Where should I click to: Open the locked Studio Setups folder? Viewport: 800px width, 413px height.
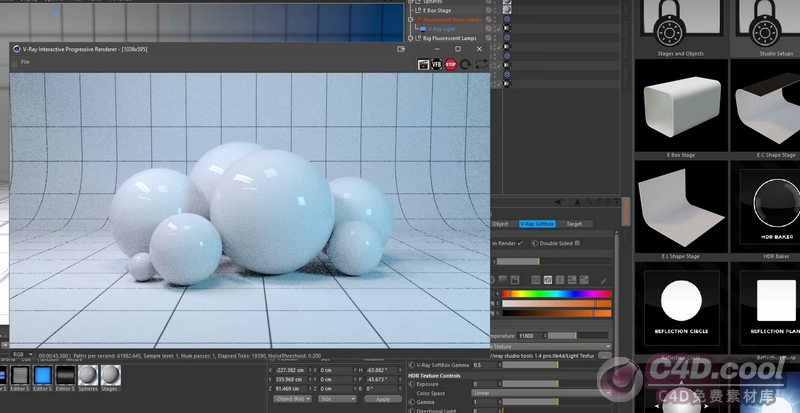(x=765, y=25)
